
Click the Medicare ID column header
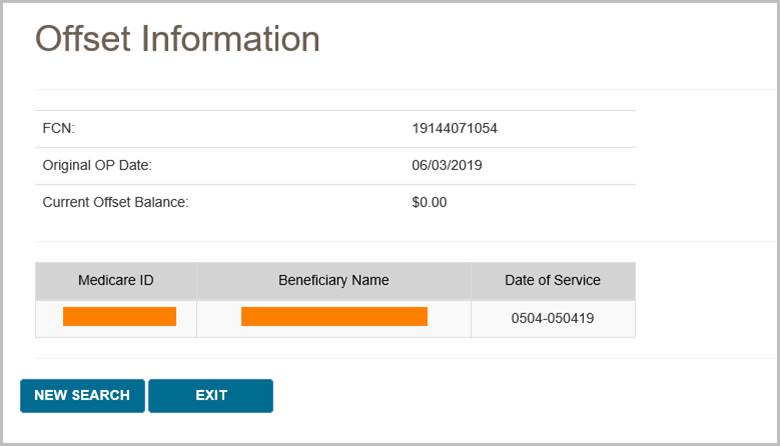coord(116,281)
